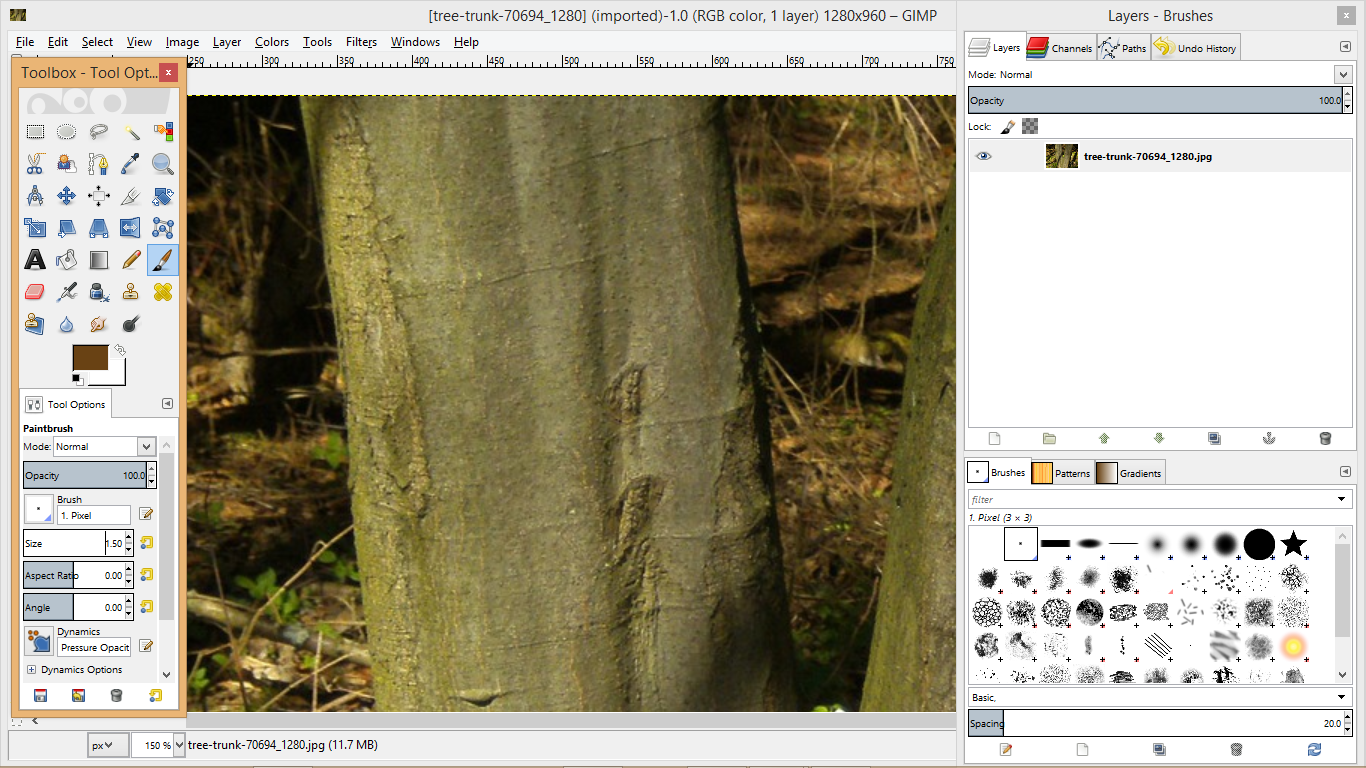Screen dimensions: 1366x768
Task: Enable the lock alpha channel toggle
Action: pyautogui.click(x=1031, y=126)
